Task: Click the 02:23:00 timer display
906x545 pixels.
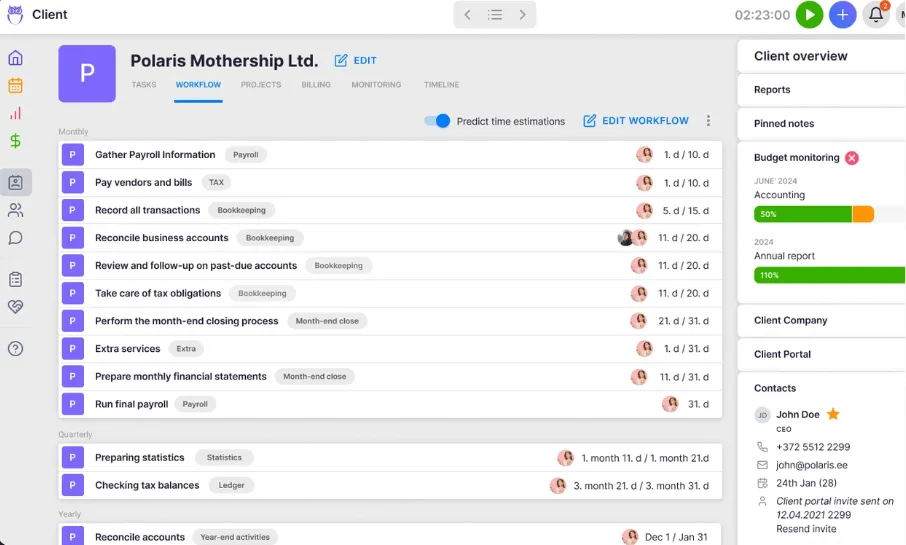Action: 762,14
